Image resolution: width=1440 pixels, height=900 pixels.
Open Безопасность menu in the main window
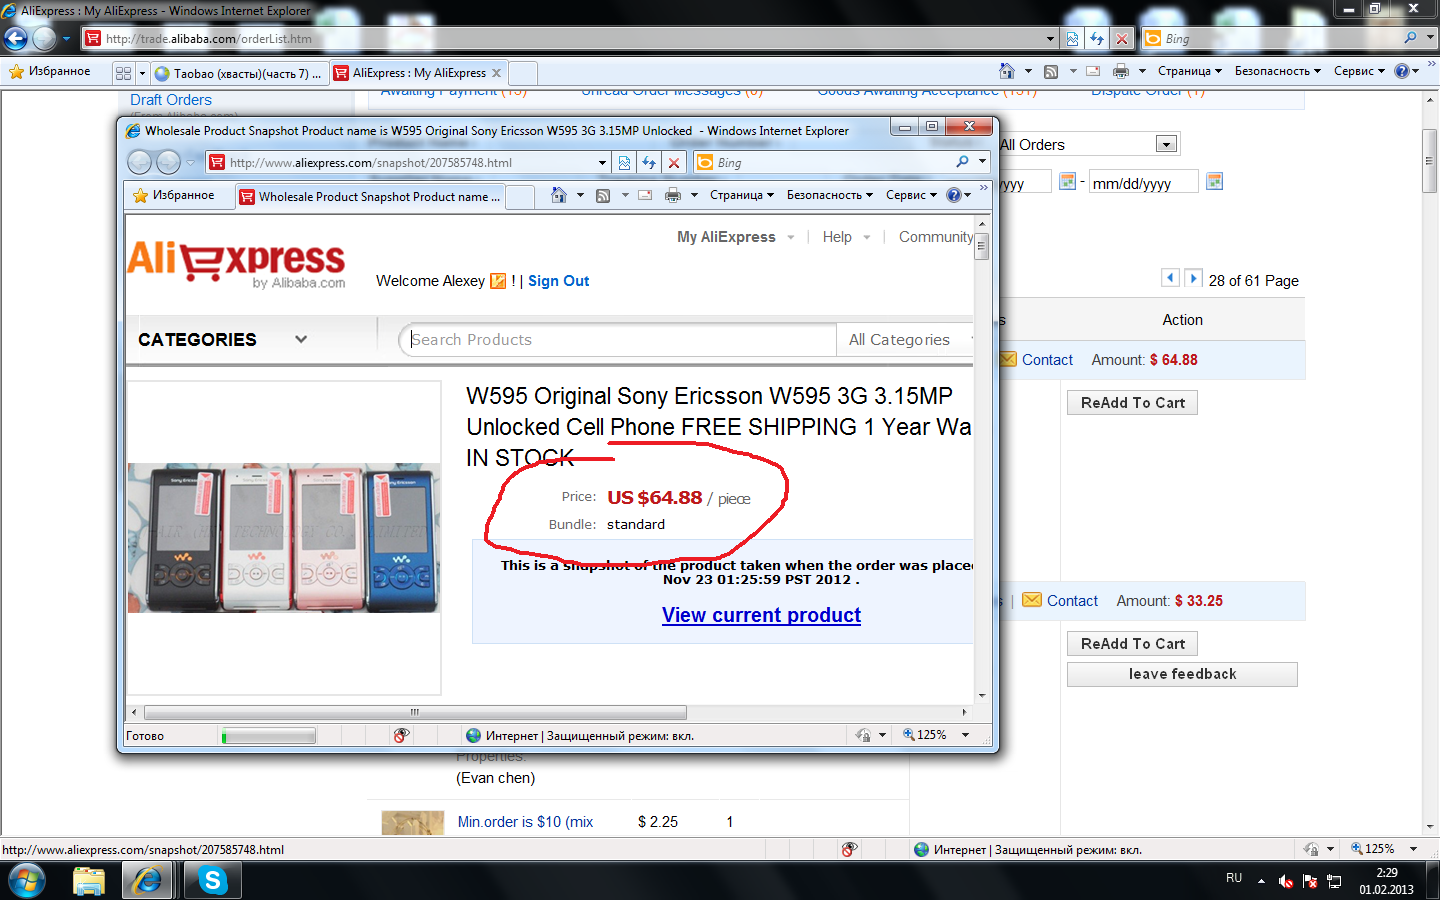[x=1278, y=71]
